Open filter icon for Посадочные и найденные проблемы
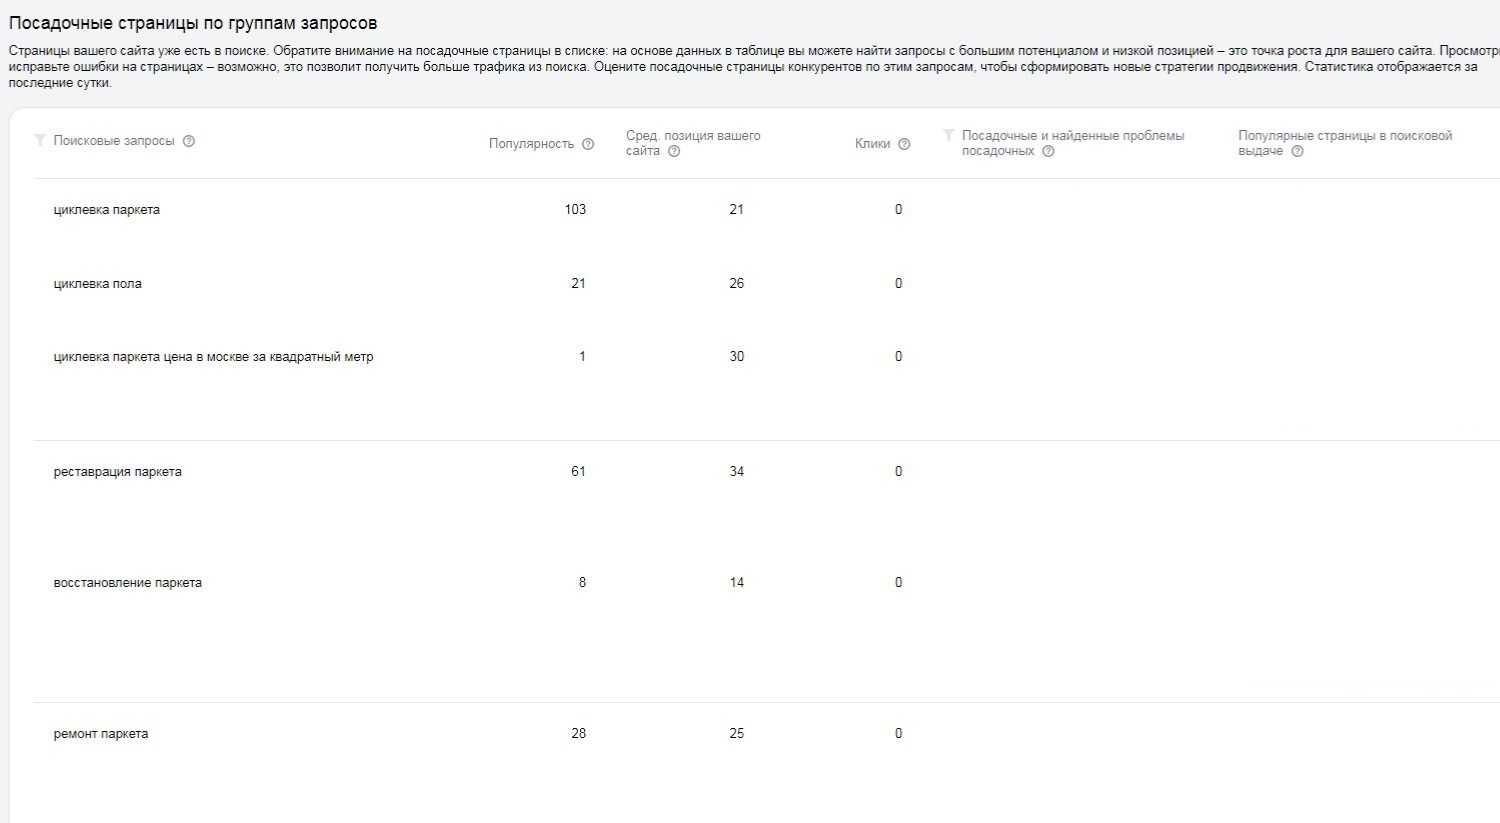 [949, 135]
